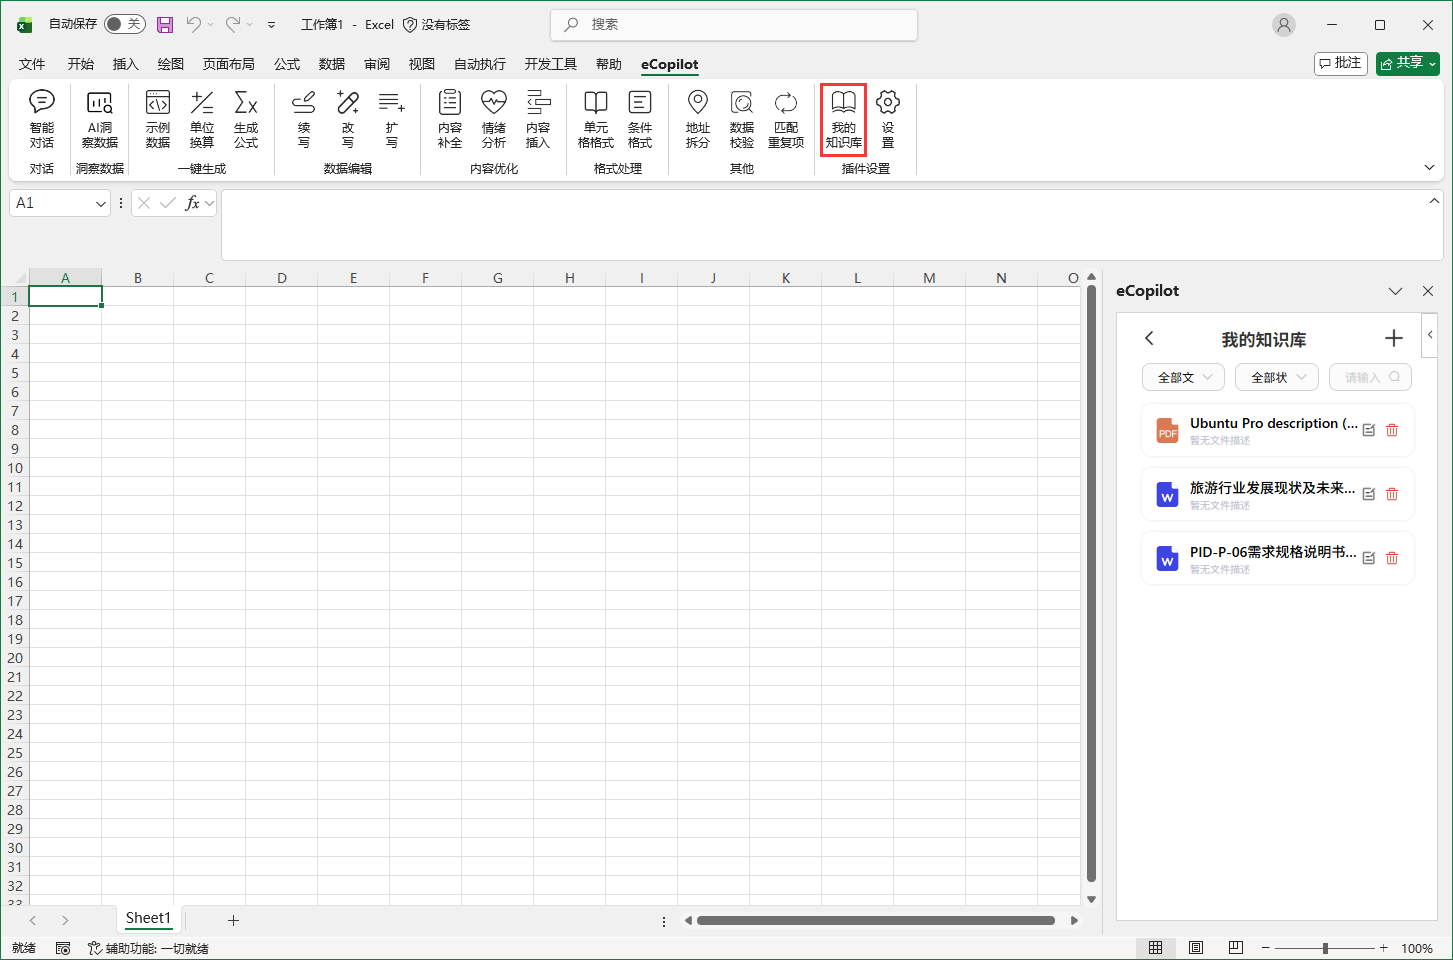Viewport: 1453px width, 960px height.
Task: Switch to Page Layout view in status bar
Action: coord(1196,948)
